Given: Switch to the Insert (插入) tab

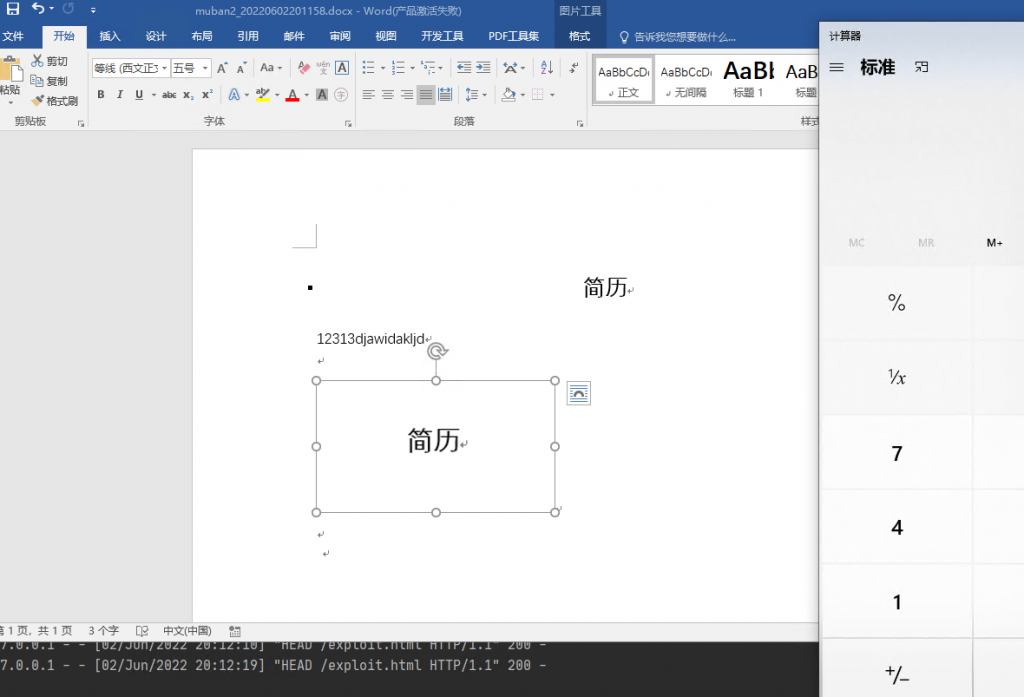Looking at the screenshot, I should [x=110, y=36].
